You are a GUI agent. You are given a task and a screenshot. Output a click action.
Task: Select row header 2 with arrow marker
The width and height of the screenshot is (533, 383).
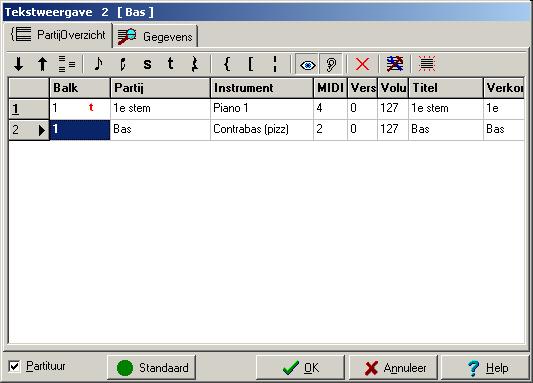click(x=29, y=130)
